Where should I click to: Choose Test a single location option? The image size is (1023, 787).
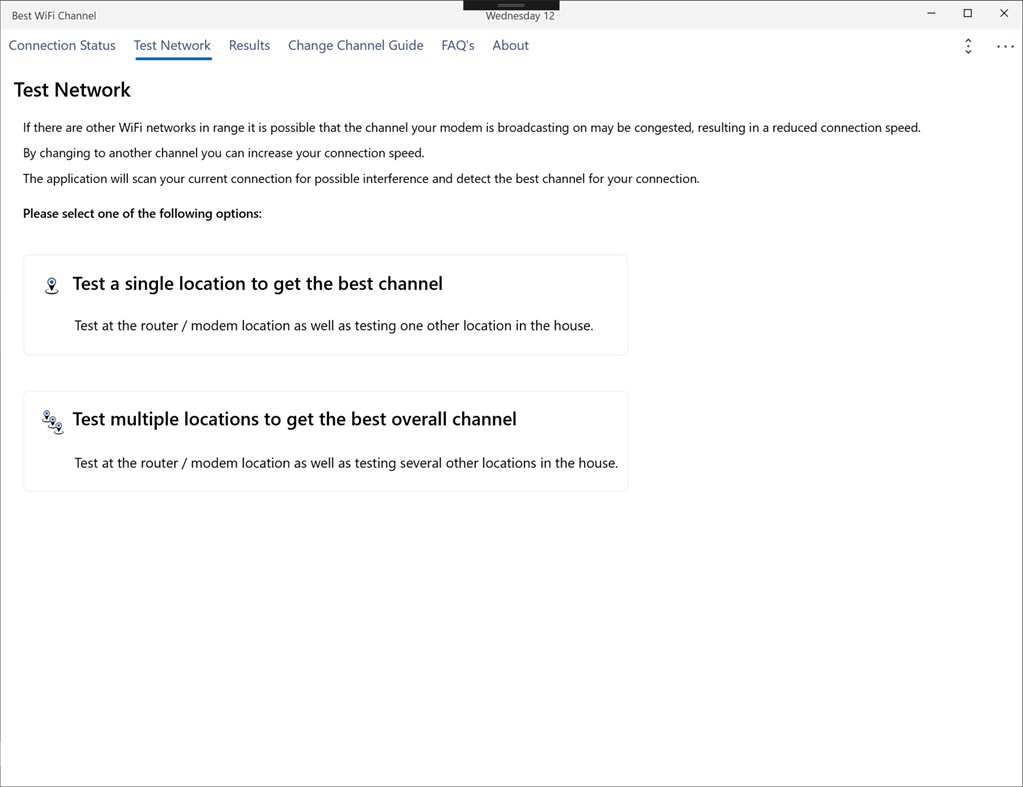326,305
